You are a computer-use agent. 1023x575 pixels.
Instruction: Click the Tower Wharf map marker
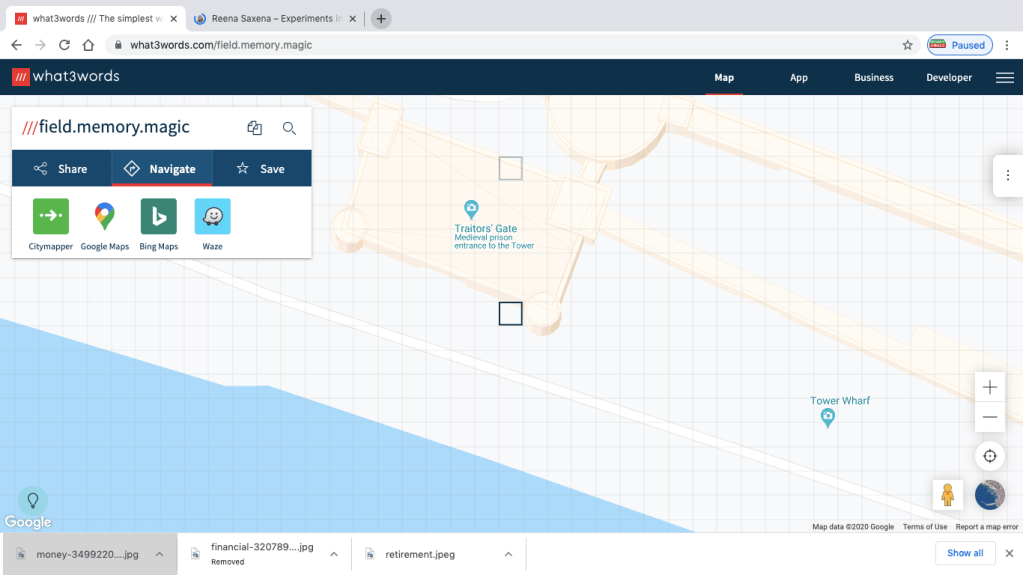[827, 419]
